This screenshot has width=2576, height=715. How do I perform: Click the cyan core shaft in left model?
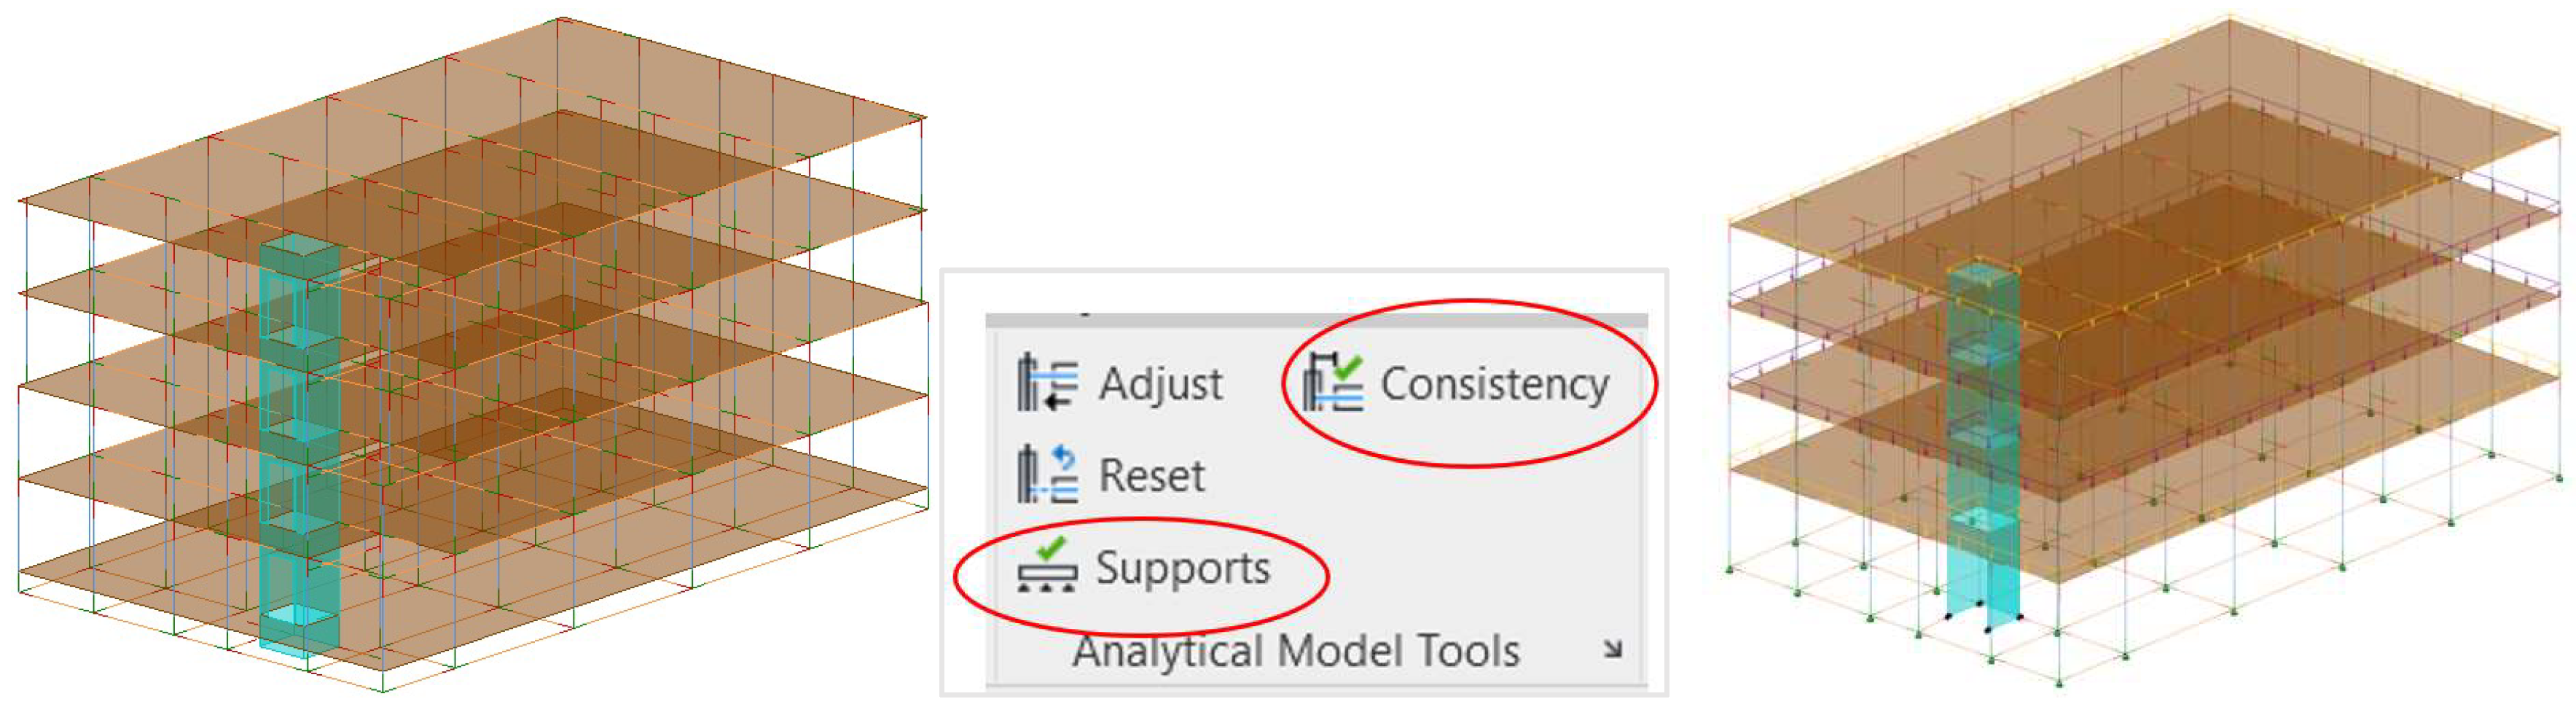298,440
